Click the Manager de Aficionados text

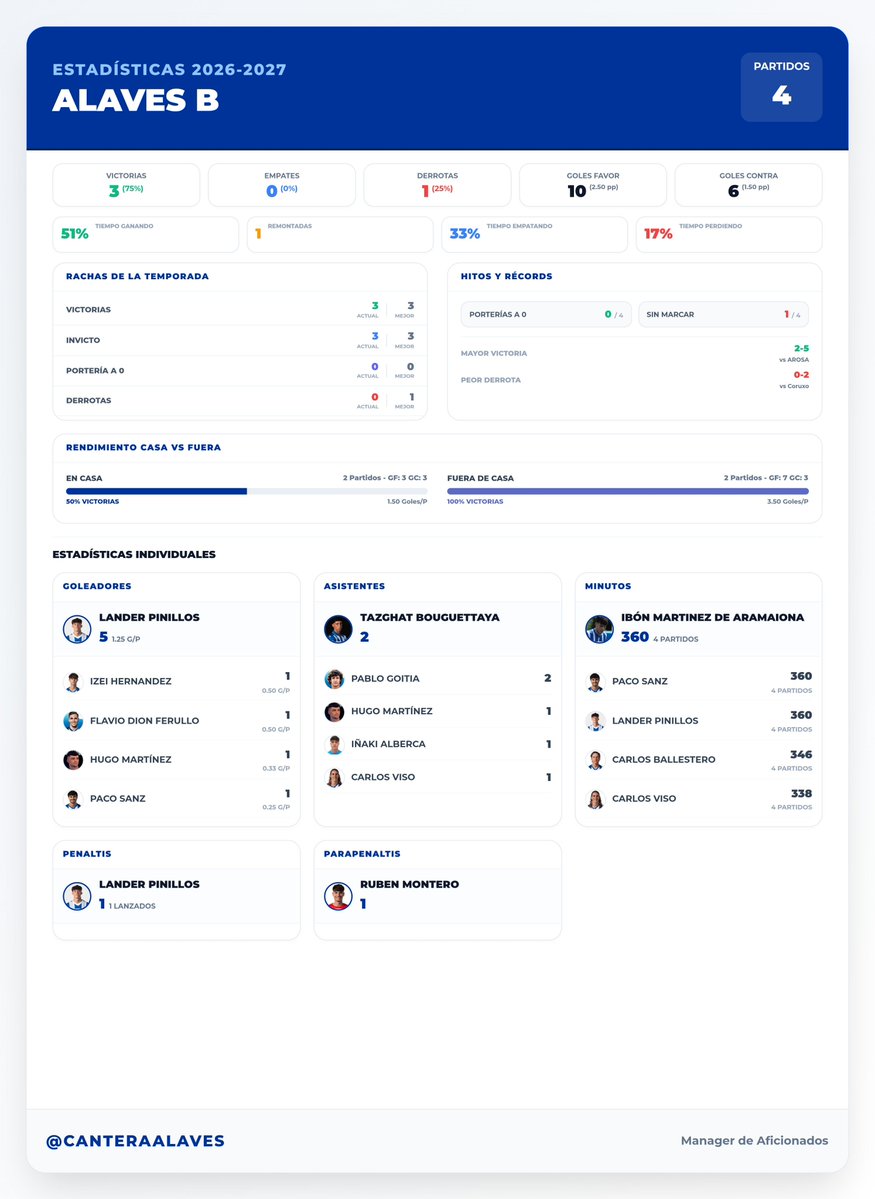[754, 1140]
